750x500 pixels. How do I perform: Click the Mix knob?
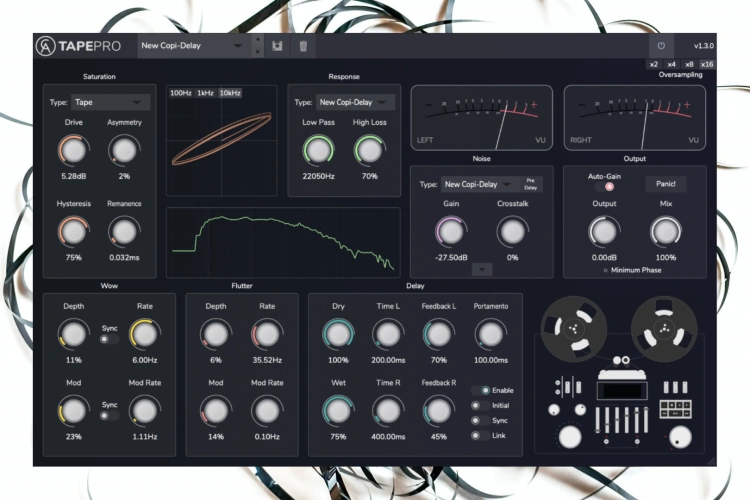point(666,231)
